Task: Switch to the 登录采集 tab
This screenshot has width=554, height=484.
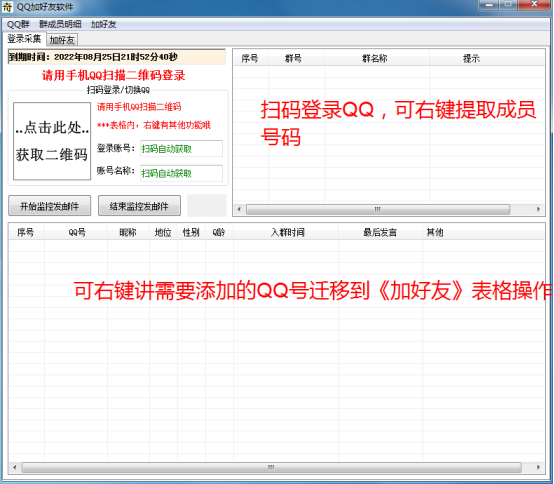Action: click(x=24, y=39)
